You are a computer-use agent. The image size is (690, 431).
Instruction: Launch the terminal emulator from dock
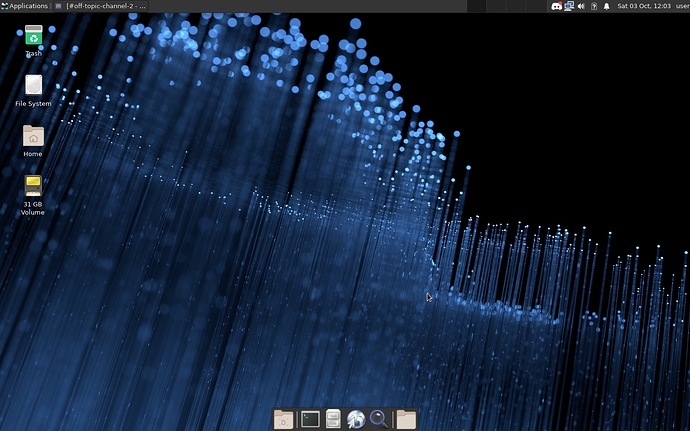[x=310, y=419]
